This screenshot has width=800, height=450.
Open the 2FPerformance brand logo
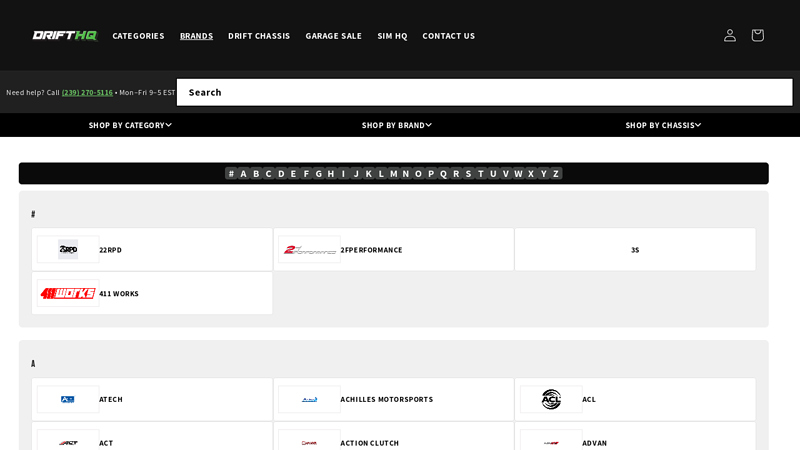309,249
